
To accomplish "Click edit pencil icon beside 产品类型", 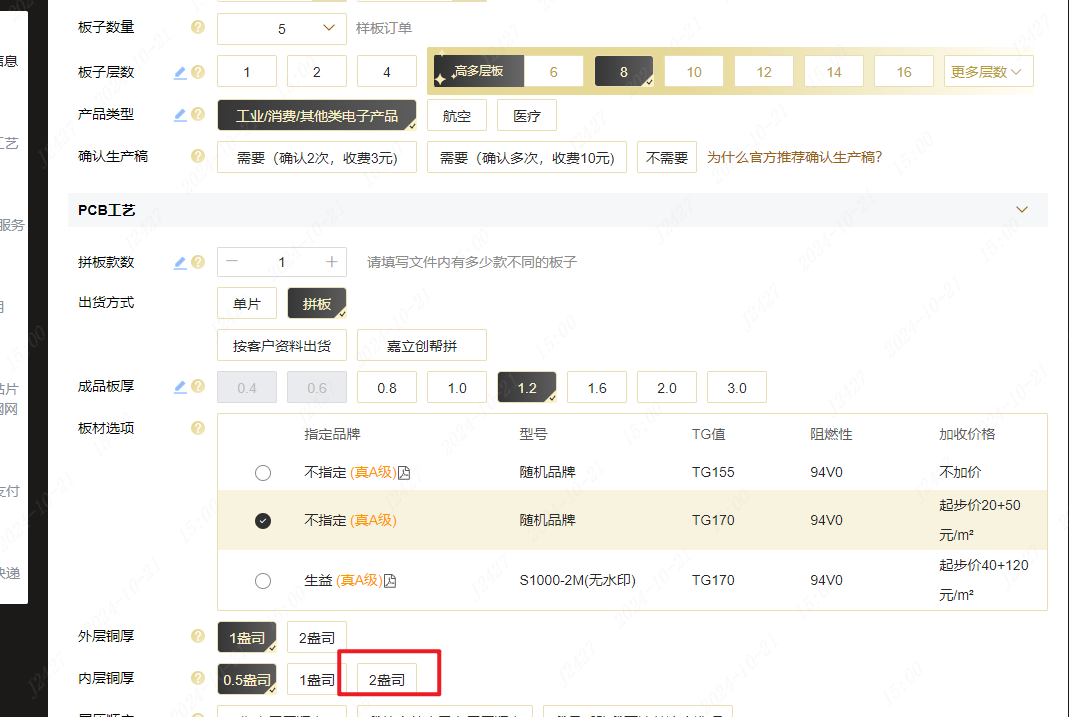I will [x=180, y=115].
